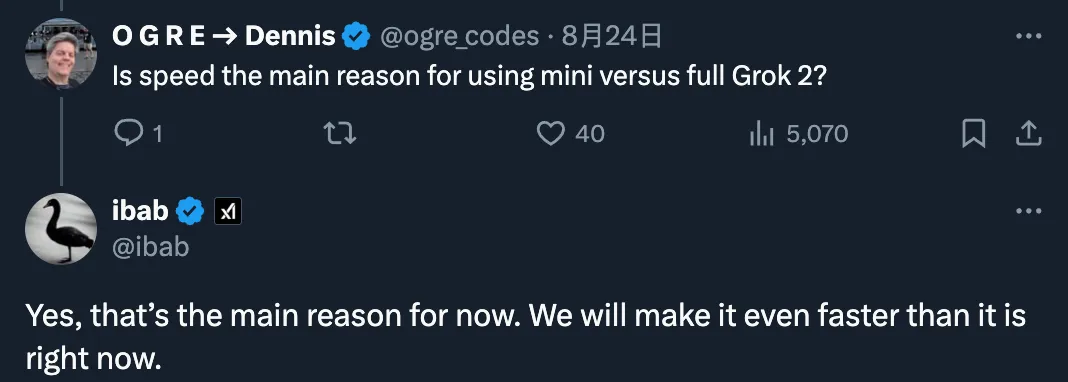This screenshot has width=1068, height=382.
Task: Open ibab's profile from display name
Action: click(x=140, y=212)
